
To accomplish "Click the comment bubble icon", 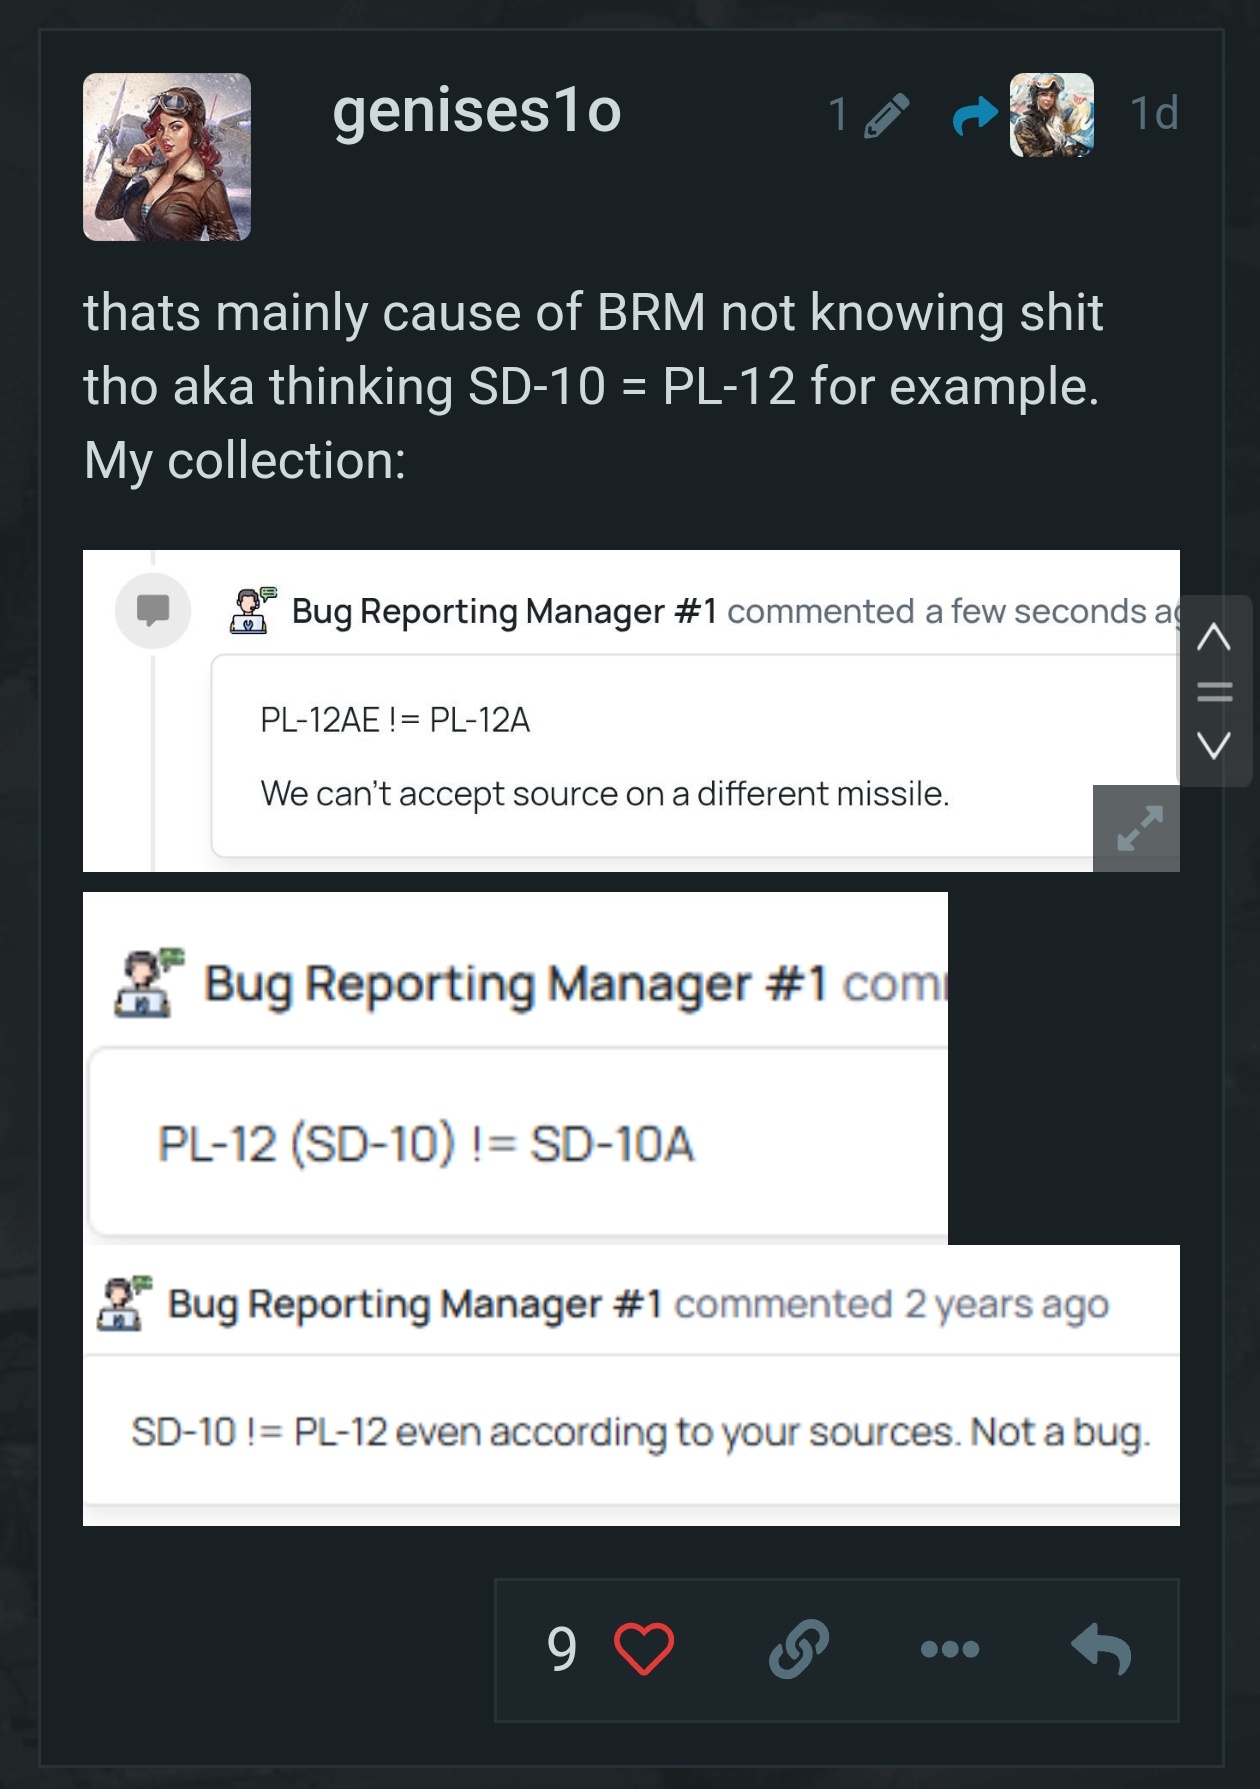I will 152,609.
